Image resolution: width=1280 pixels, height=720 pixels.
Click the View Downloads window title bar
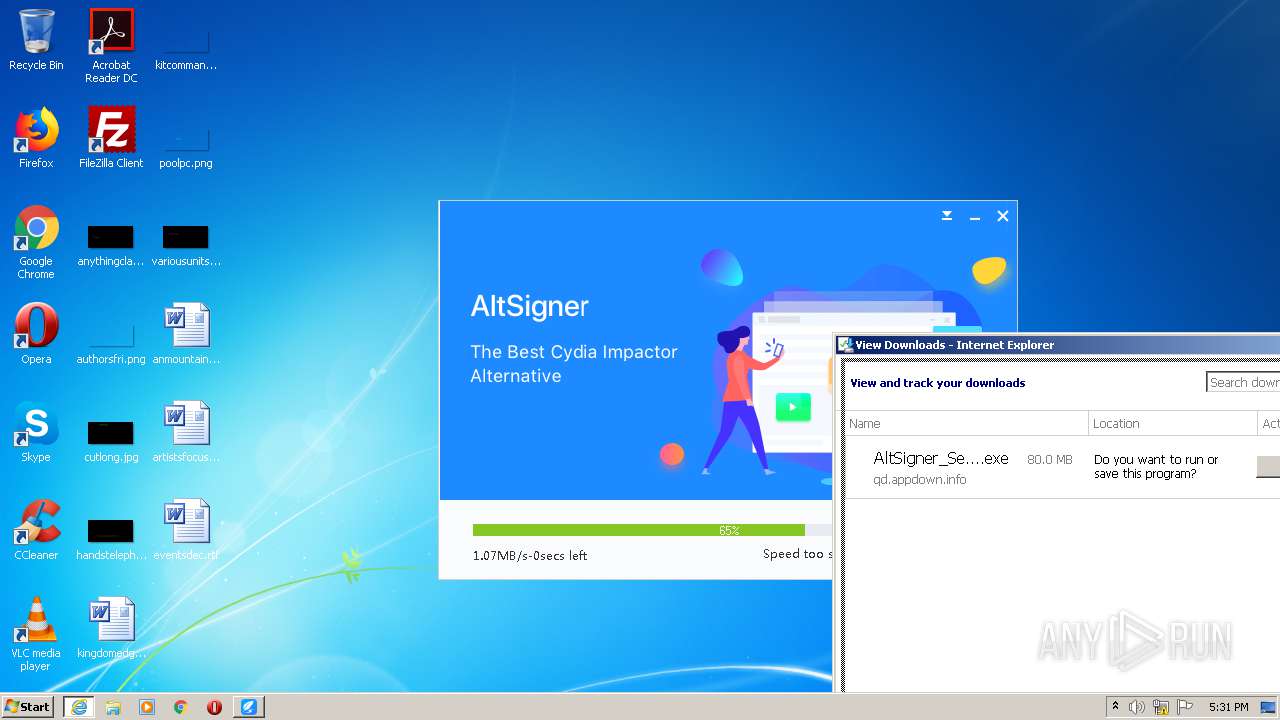[1058, 345]
